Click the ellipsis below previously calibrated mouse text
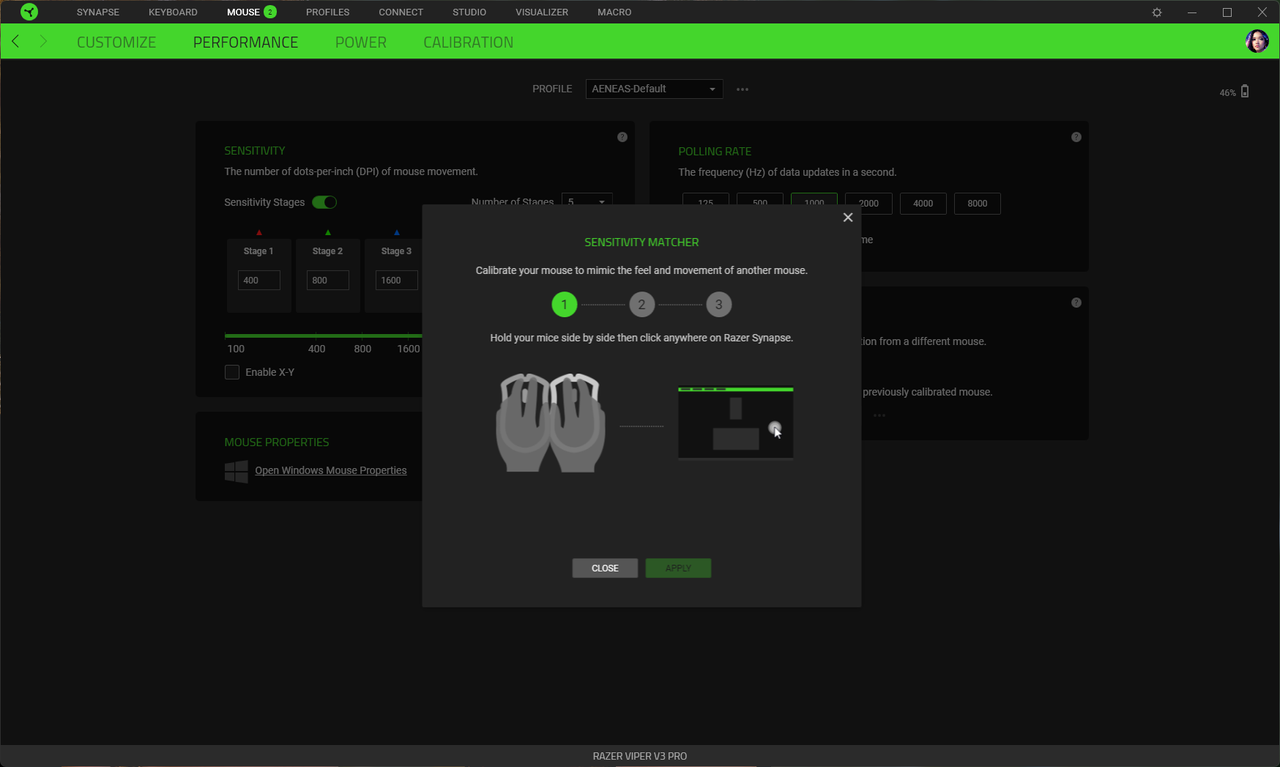1280x767 pixels. 879,415
